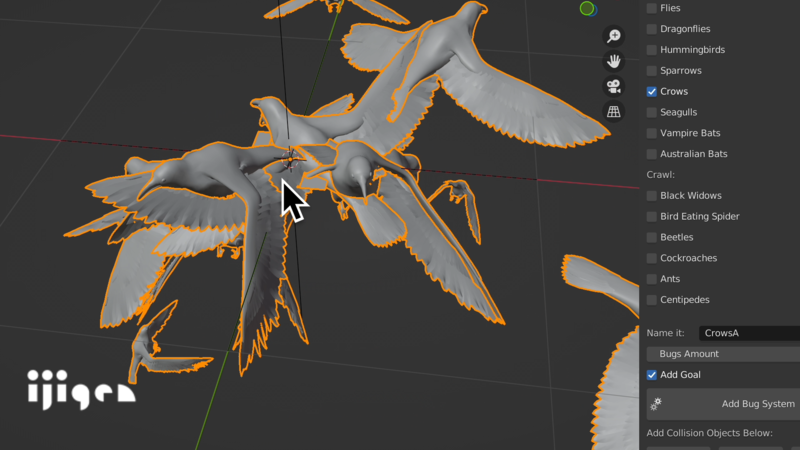Check the Australian Bats option
The height and width of the screenshot is (450, 800).
pyautogui.click(x=652, y=154)
